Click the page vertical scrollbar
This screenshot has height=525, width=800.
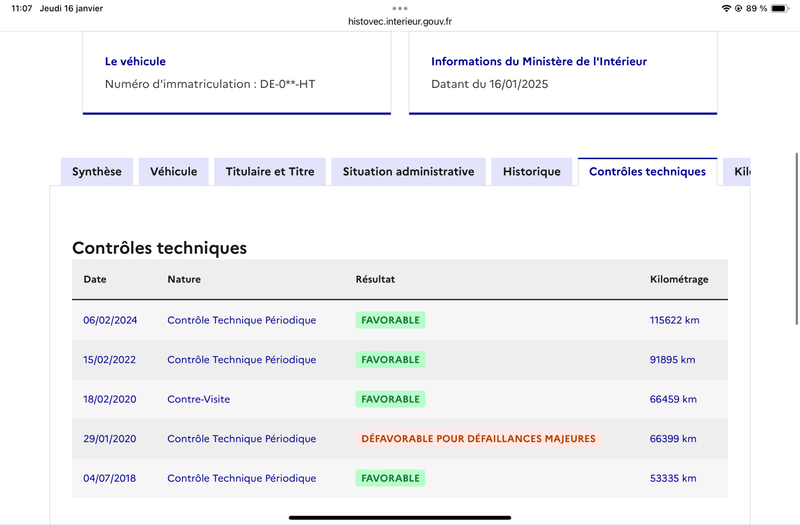pyautogui.click(x=796, y=238)
